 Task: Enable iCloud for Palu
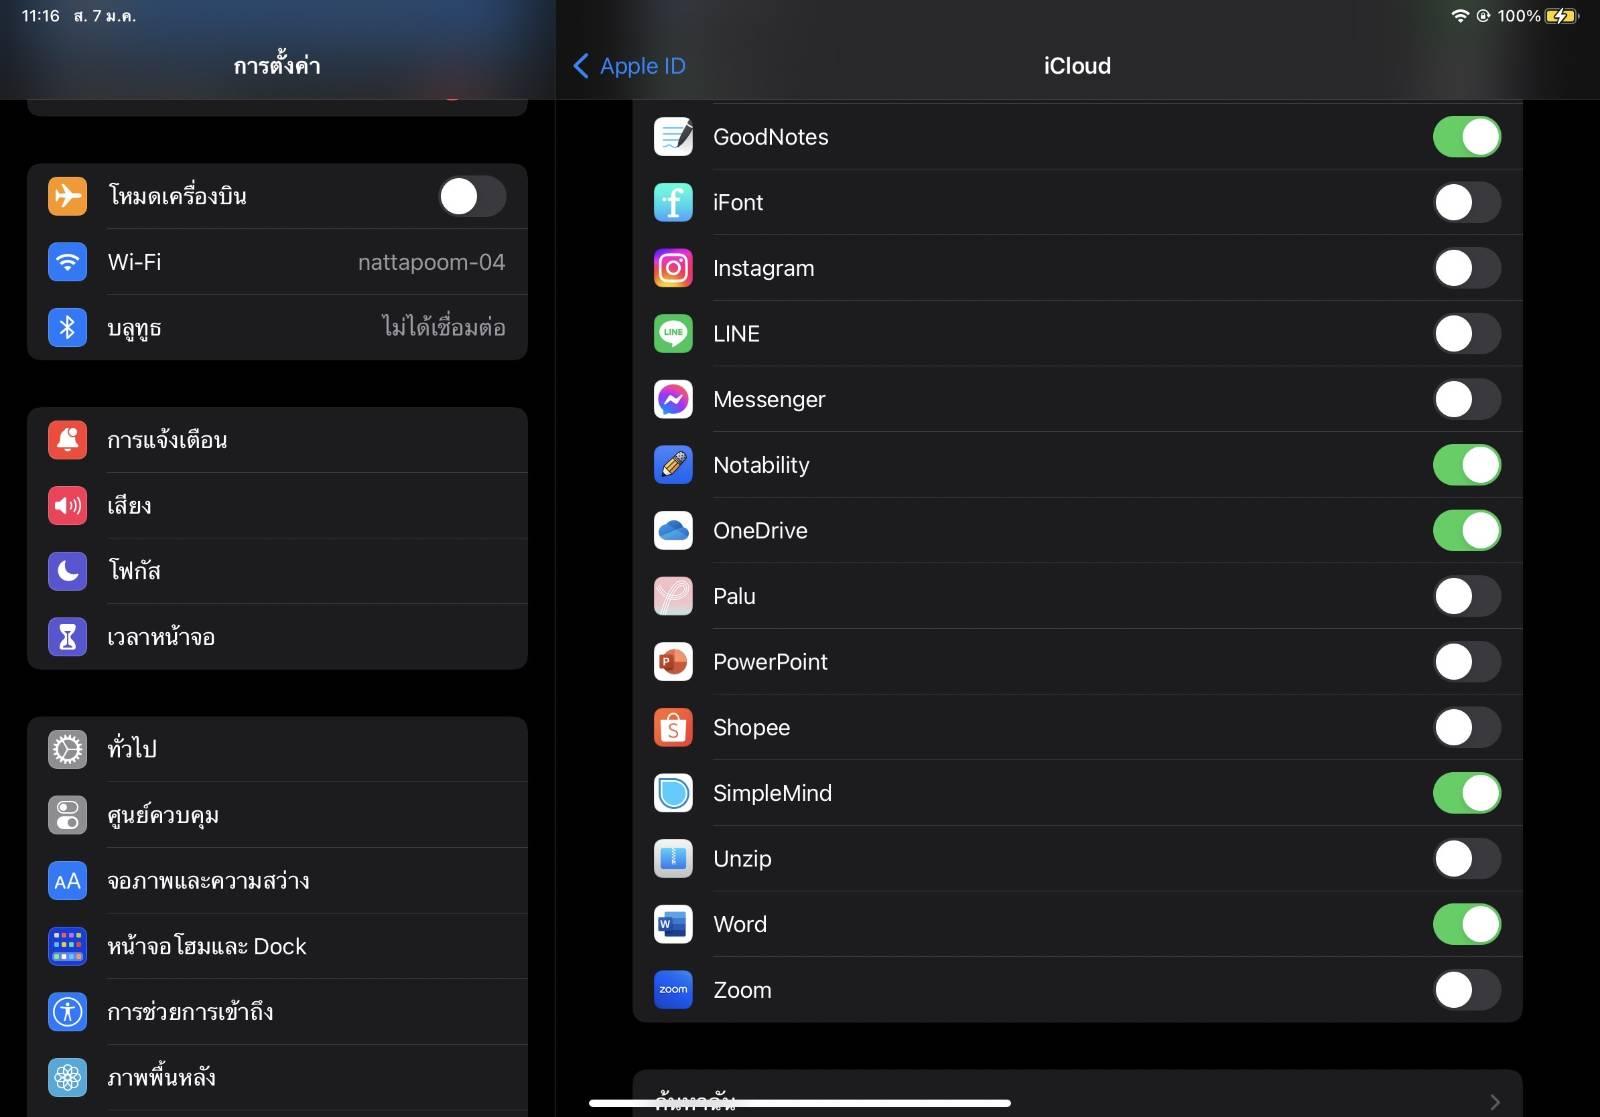click(1467, 596)
